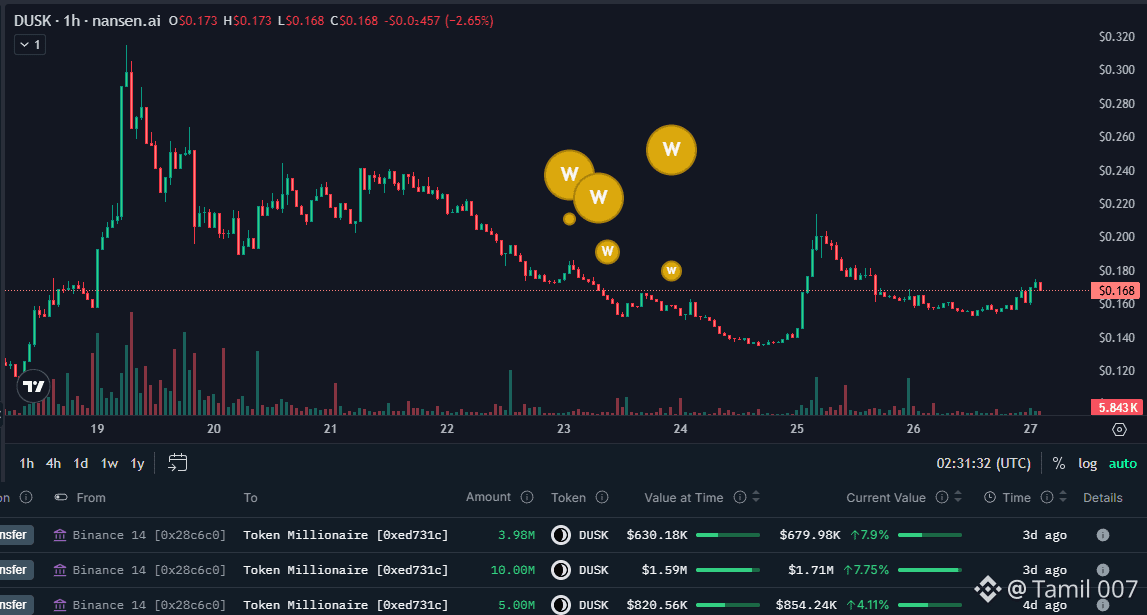Open Token Millionaire [0xed731c] in third row
The width and height of the screenshot is (1147, 615).
345,605
